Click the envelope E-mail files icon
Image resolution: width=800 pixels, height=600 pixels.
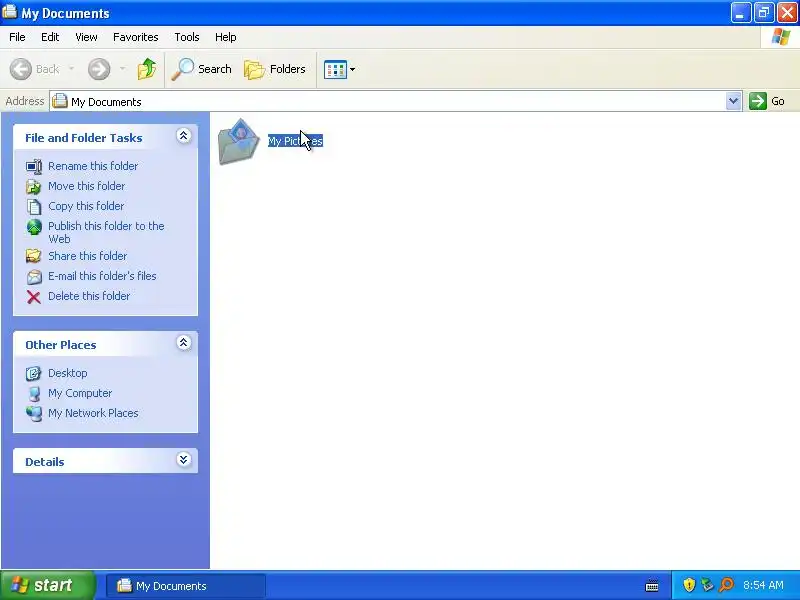[34, 277]
